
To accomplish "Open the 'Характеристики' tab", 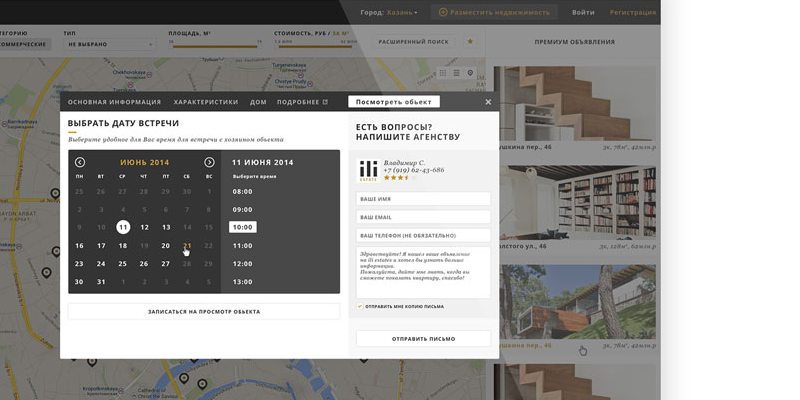I will pyautogui.click(x=206, y=102).
